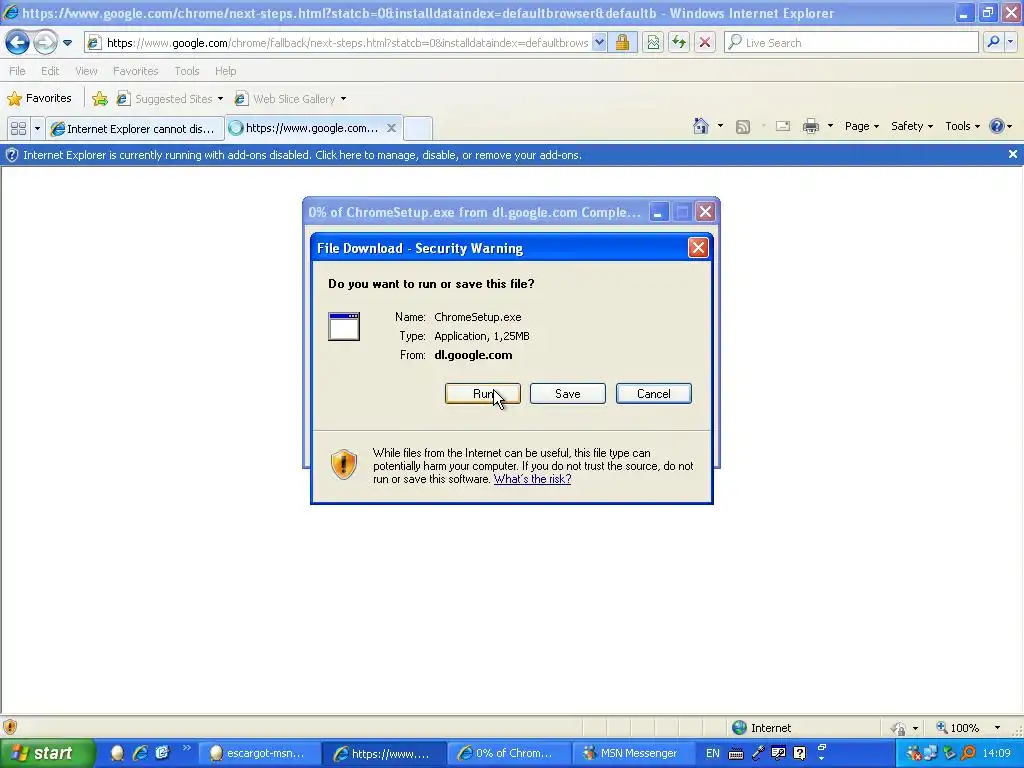This screenshot has height=768, width=1024.
Task: Open the View menu
Action: [x=86, y=71]
